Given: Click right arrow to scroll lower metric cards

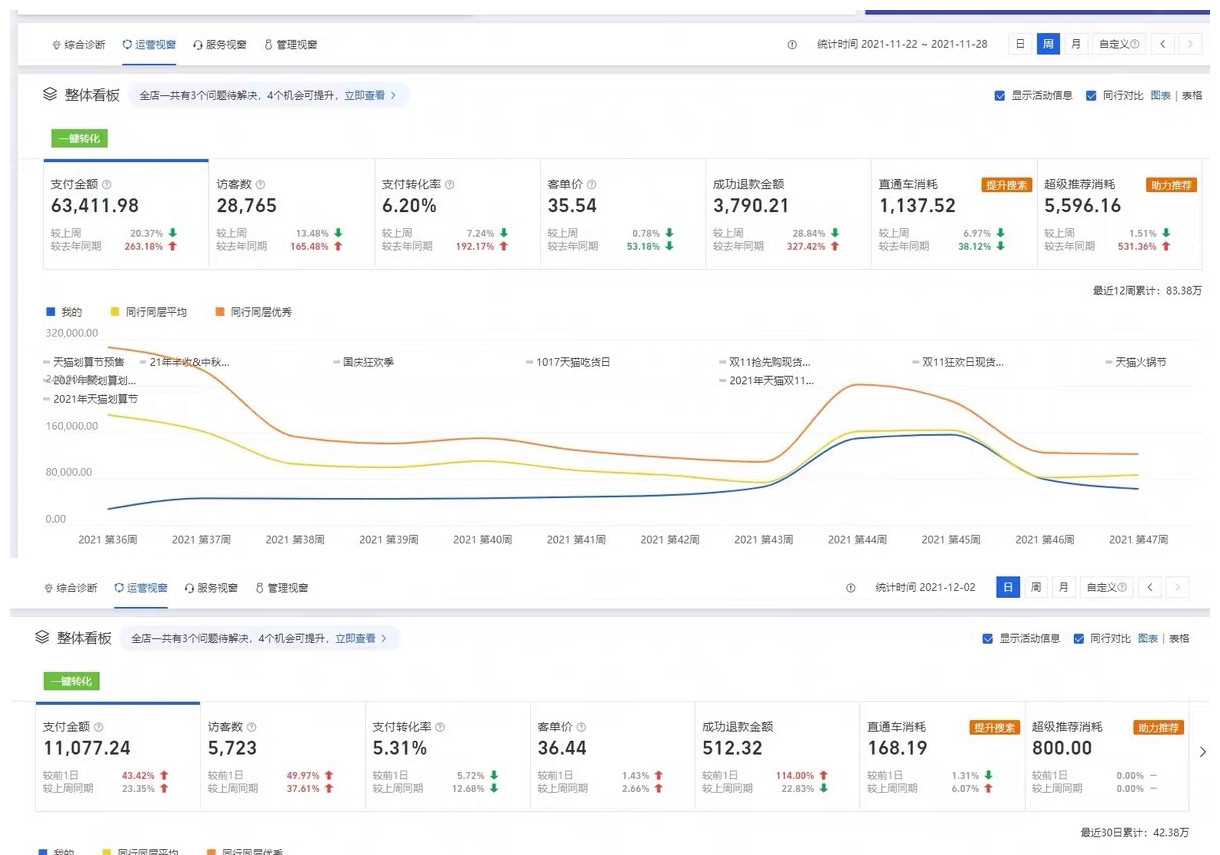Looking at the screenshot, I should pyautogui.click(x=1202, y=752).
